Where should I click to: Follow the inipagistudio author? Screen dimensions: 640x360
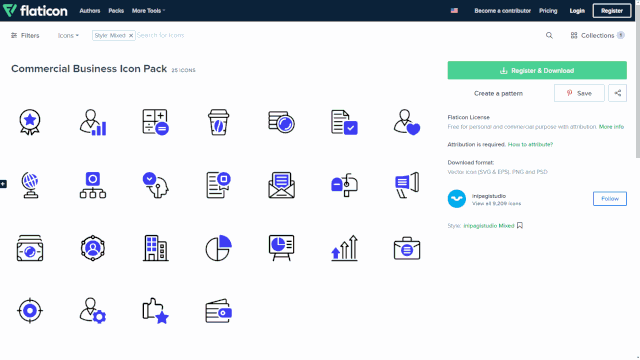[610, 199]
